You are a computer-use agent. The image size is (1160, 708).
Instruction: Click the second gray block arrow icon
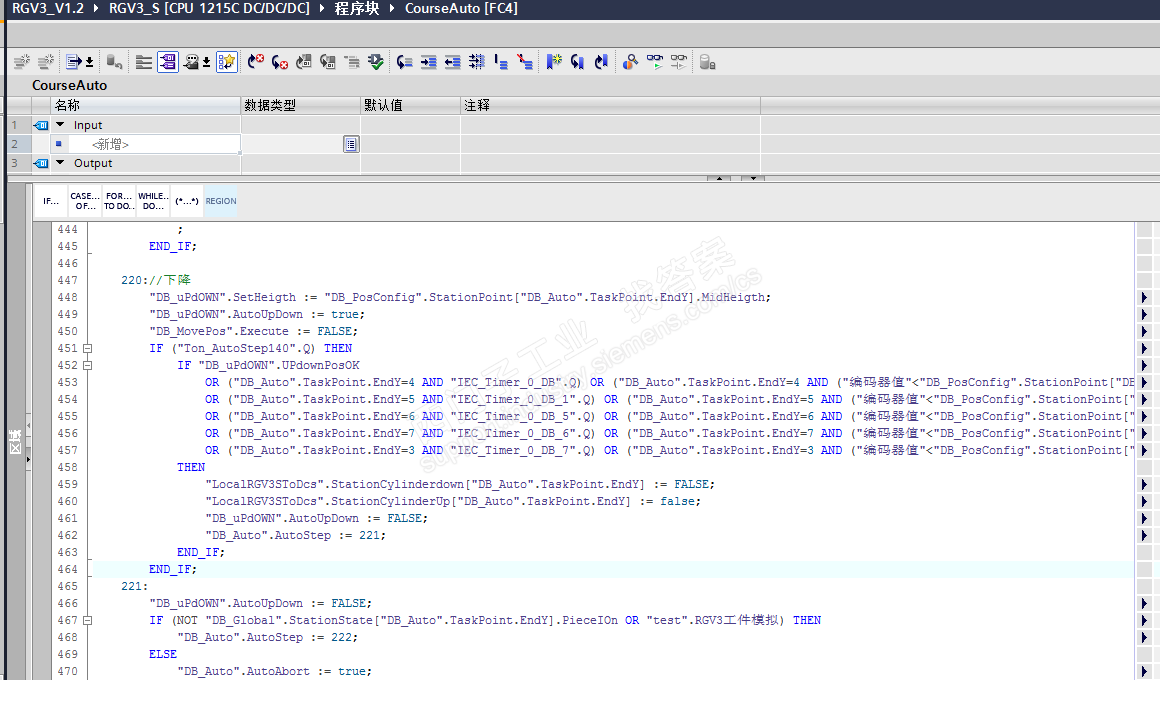tap(328, 62)
